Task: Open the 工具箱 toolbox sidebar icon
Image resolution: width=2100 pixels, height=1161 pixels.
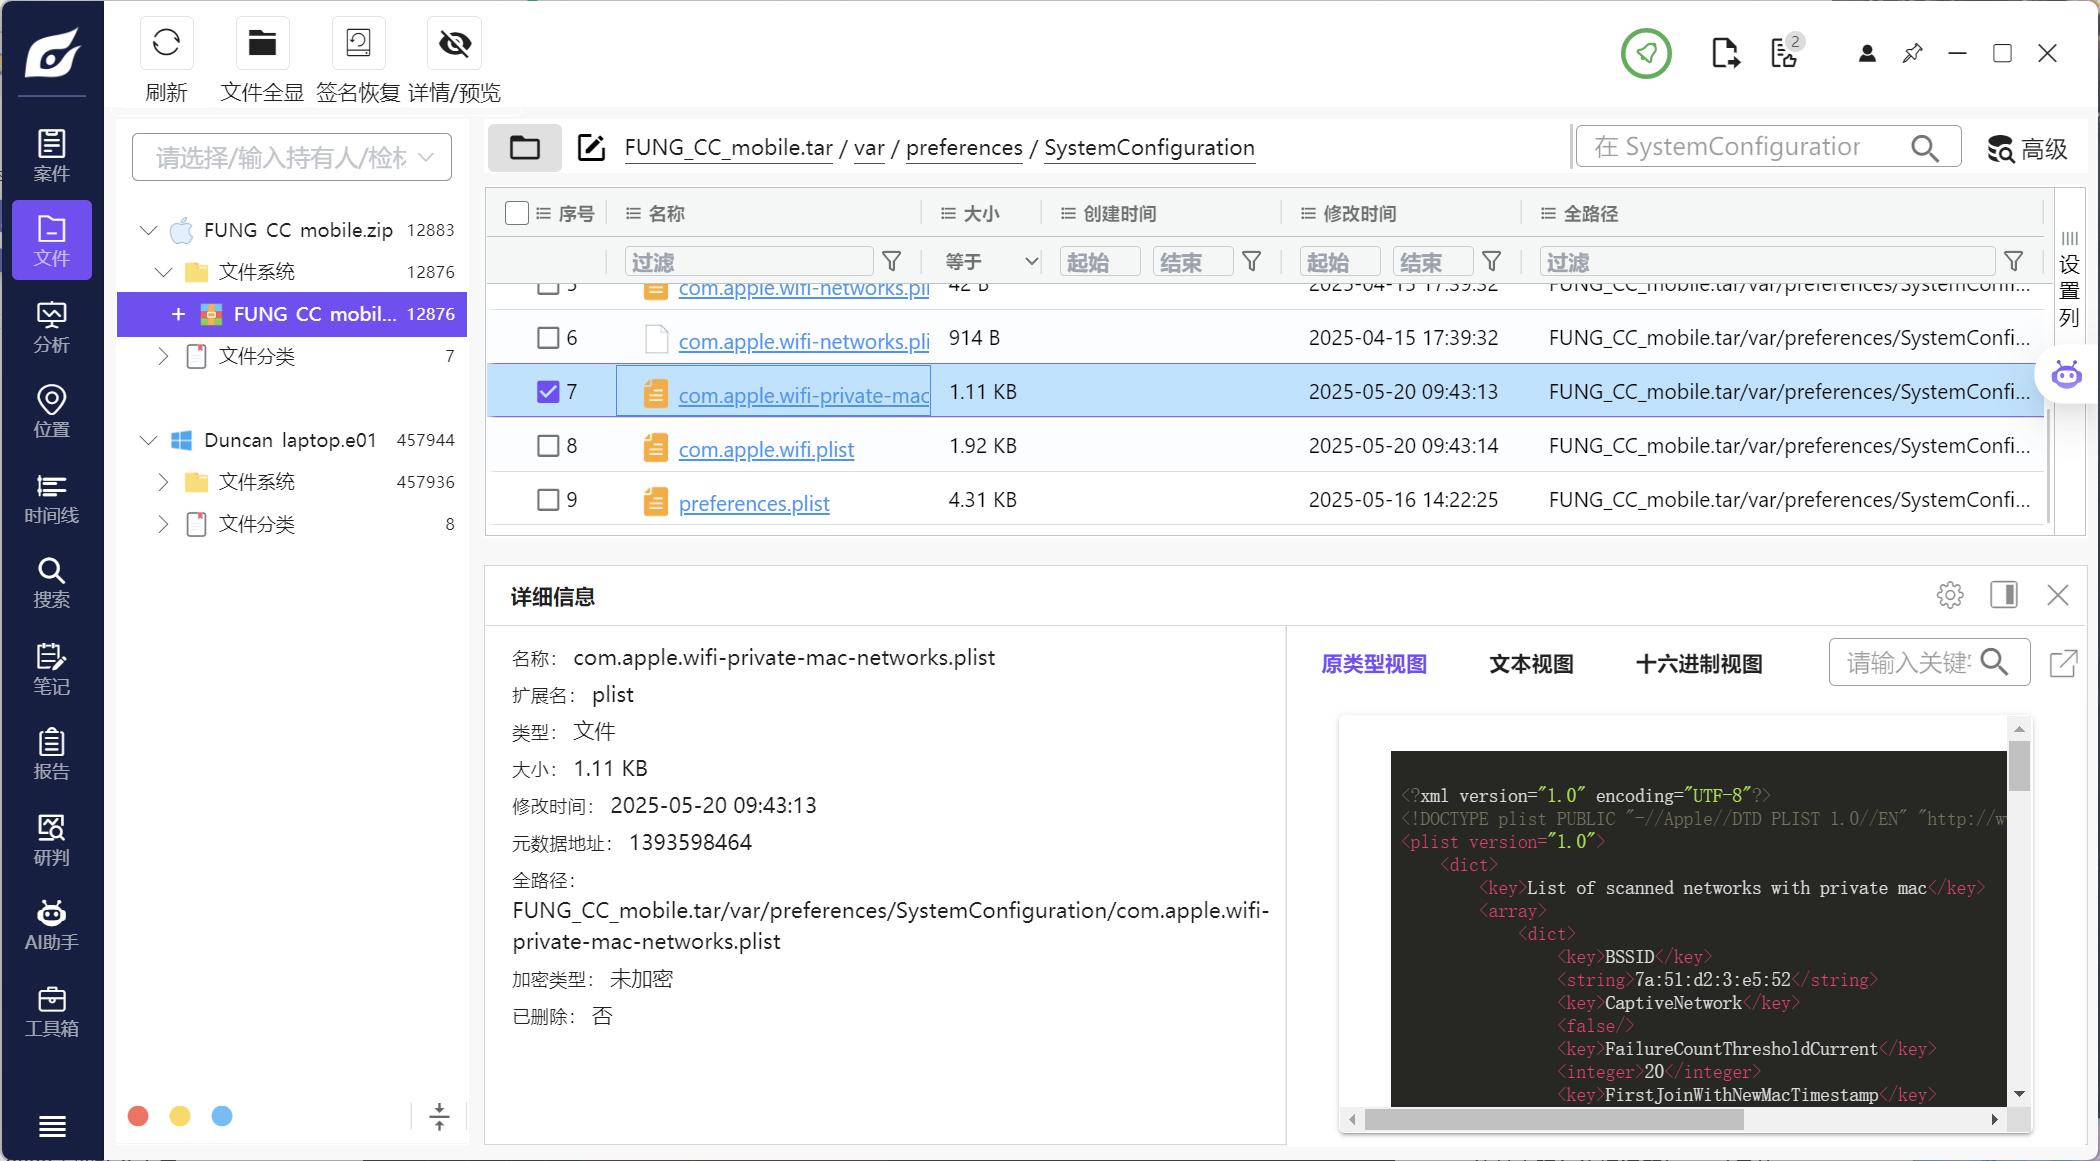Action: (x=51, y=1011)
